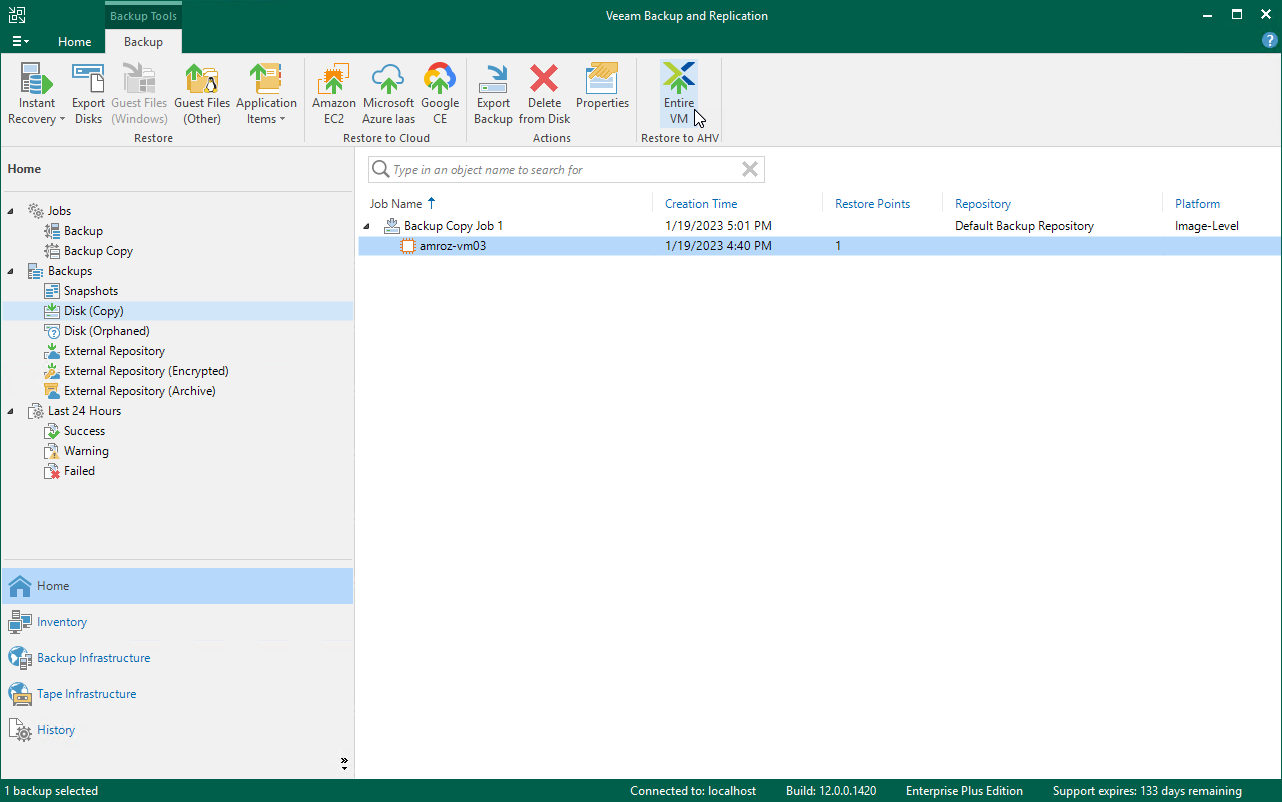Restore Entire VM to AHV
The height and width of the screenshot is (802, 1282).
pos(678,94)
